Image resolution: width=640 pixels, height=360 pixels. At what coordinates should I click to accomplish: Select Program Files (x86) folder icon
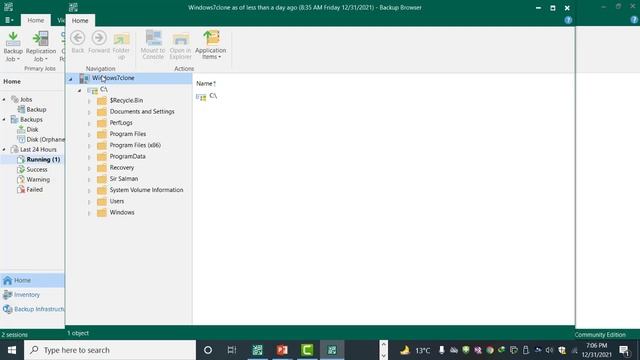(102, 145)
